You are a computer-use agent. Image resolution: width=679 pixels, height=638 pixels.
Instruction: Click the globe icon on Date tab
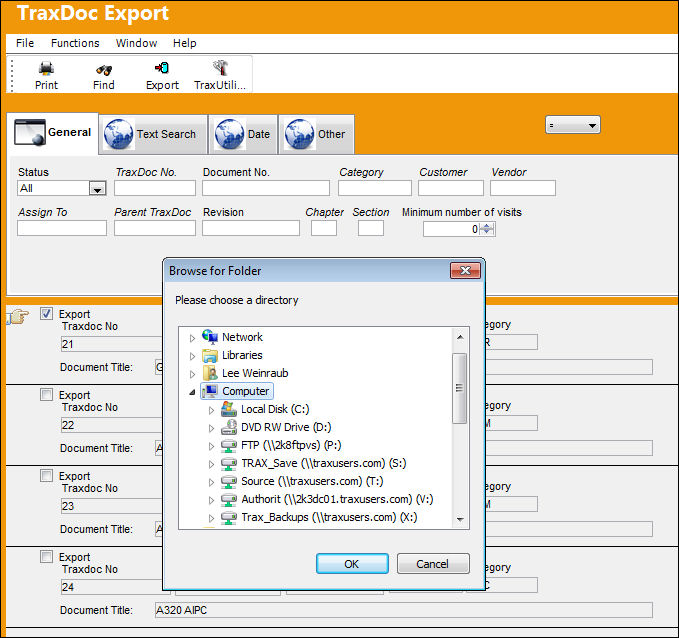coord(230,134)
